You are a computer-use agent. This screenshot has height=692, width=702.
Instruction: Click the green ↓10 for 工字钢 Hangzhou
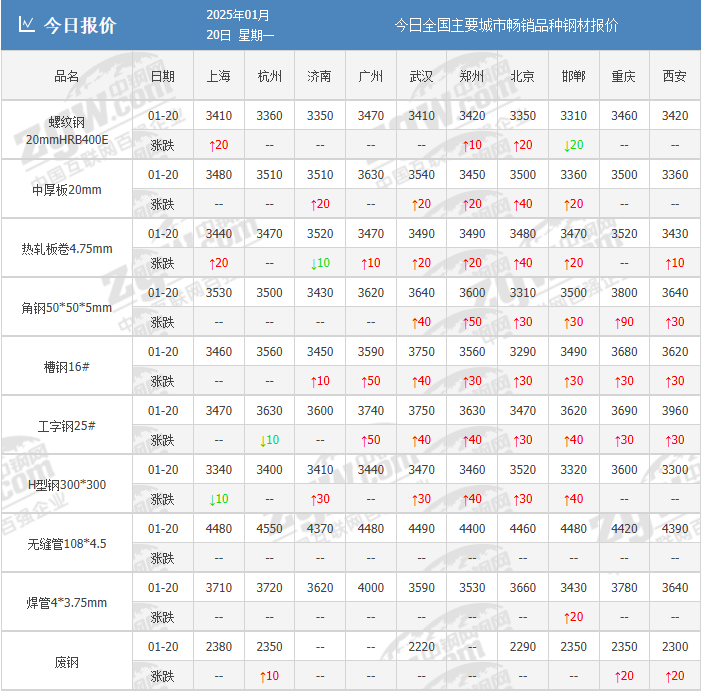pos(270,440)
